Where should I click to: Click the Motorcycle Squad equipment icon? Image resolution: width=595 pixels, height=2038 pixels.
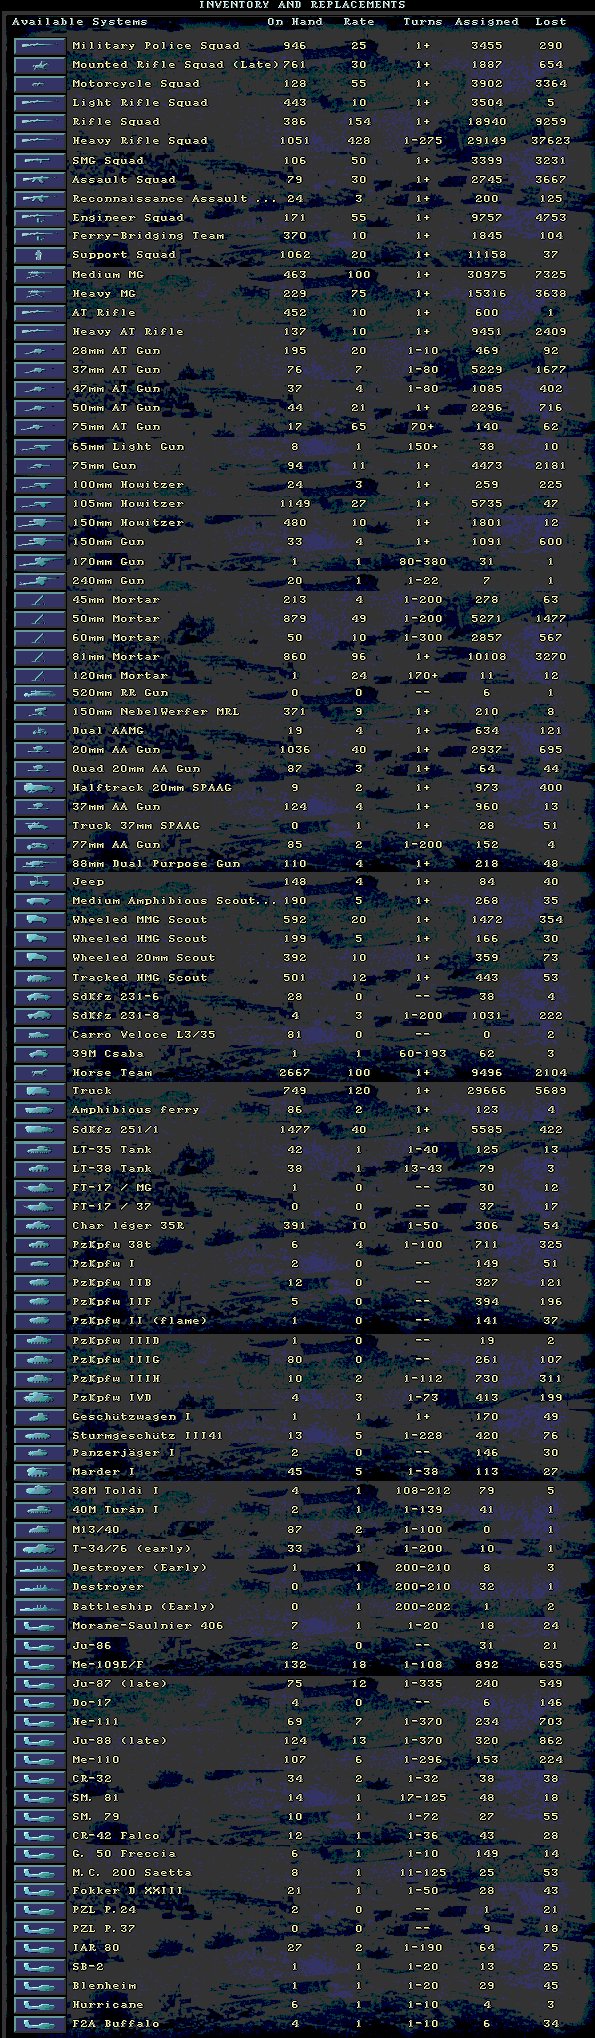[x=40, y=84]
